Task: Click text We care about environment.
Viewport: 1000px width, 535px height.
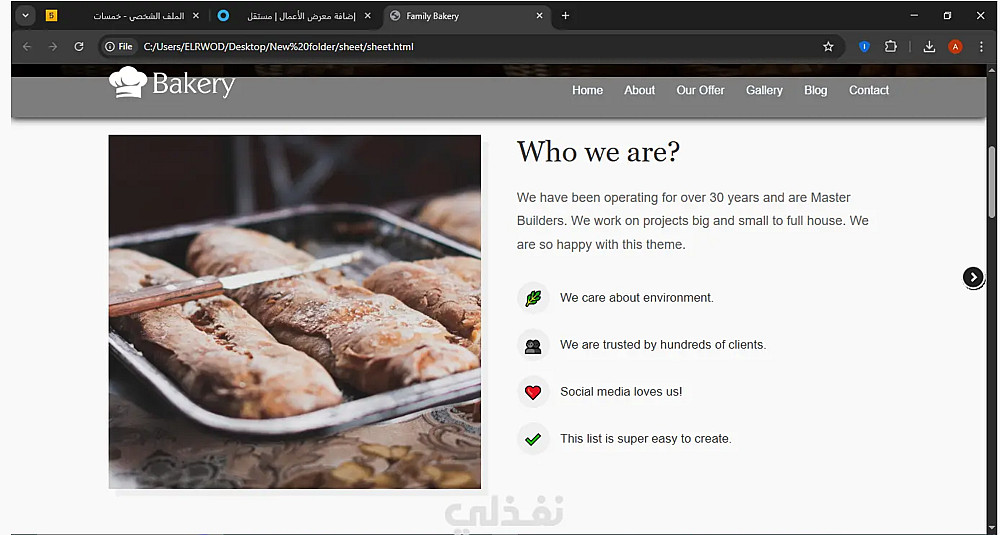Action: pos(636,298)
